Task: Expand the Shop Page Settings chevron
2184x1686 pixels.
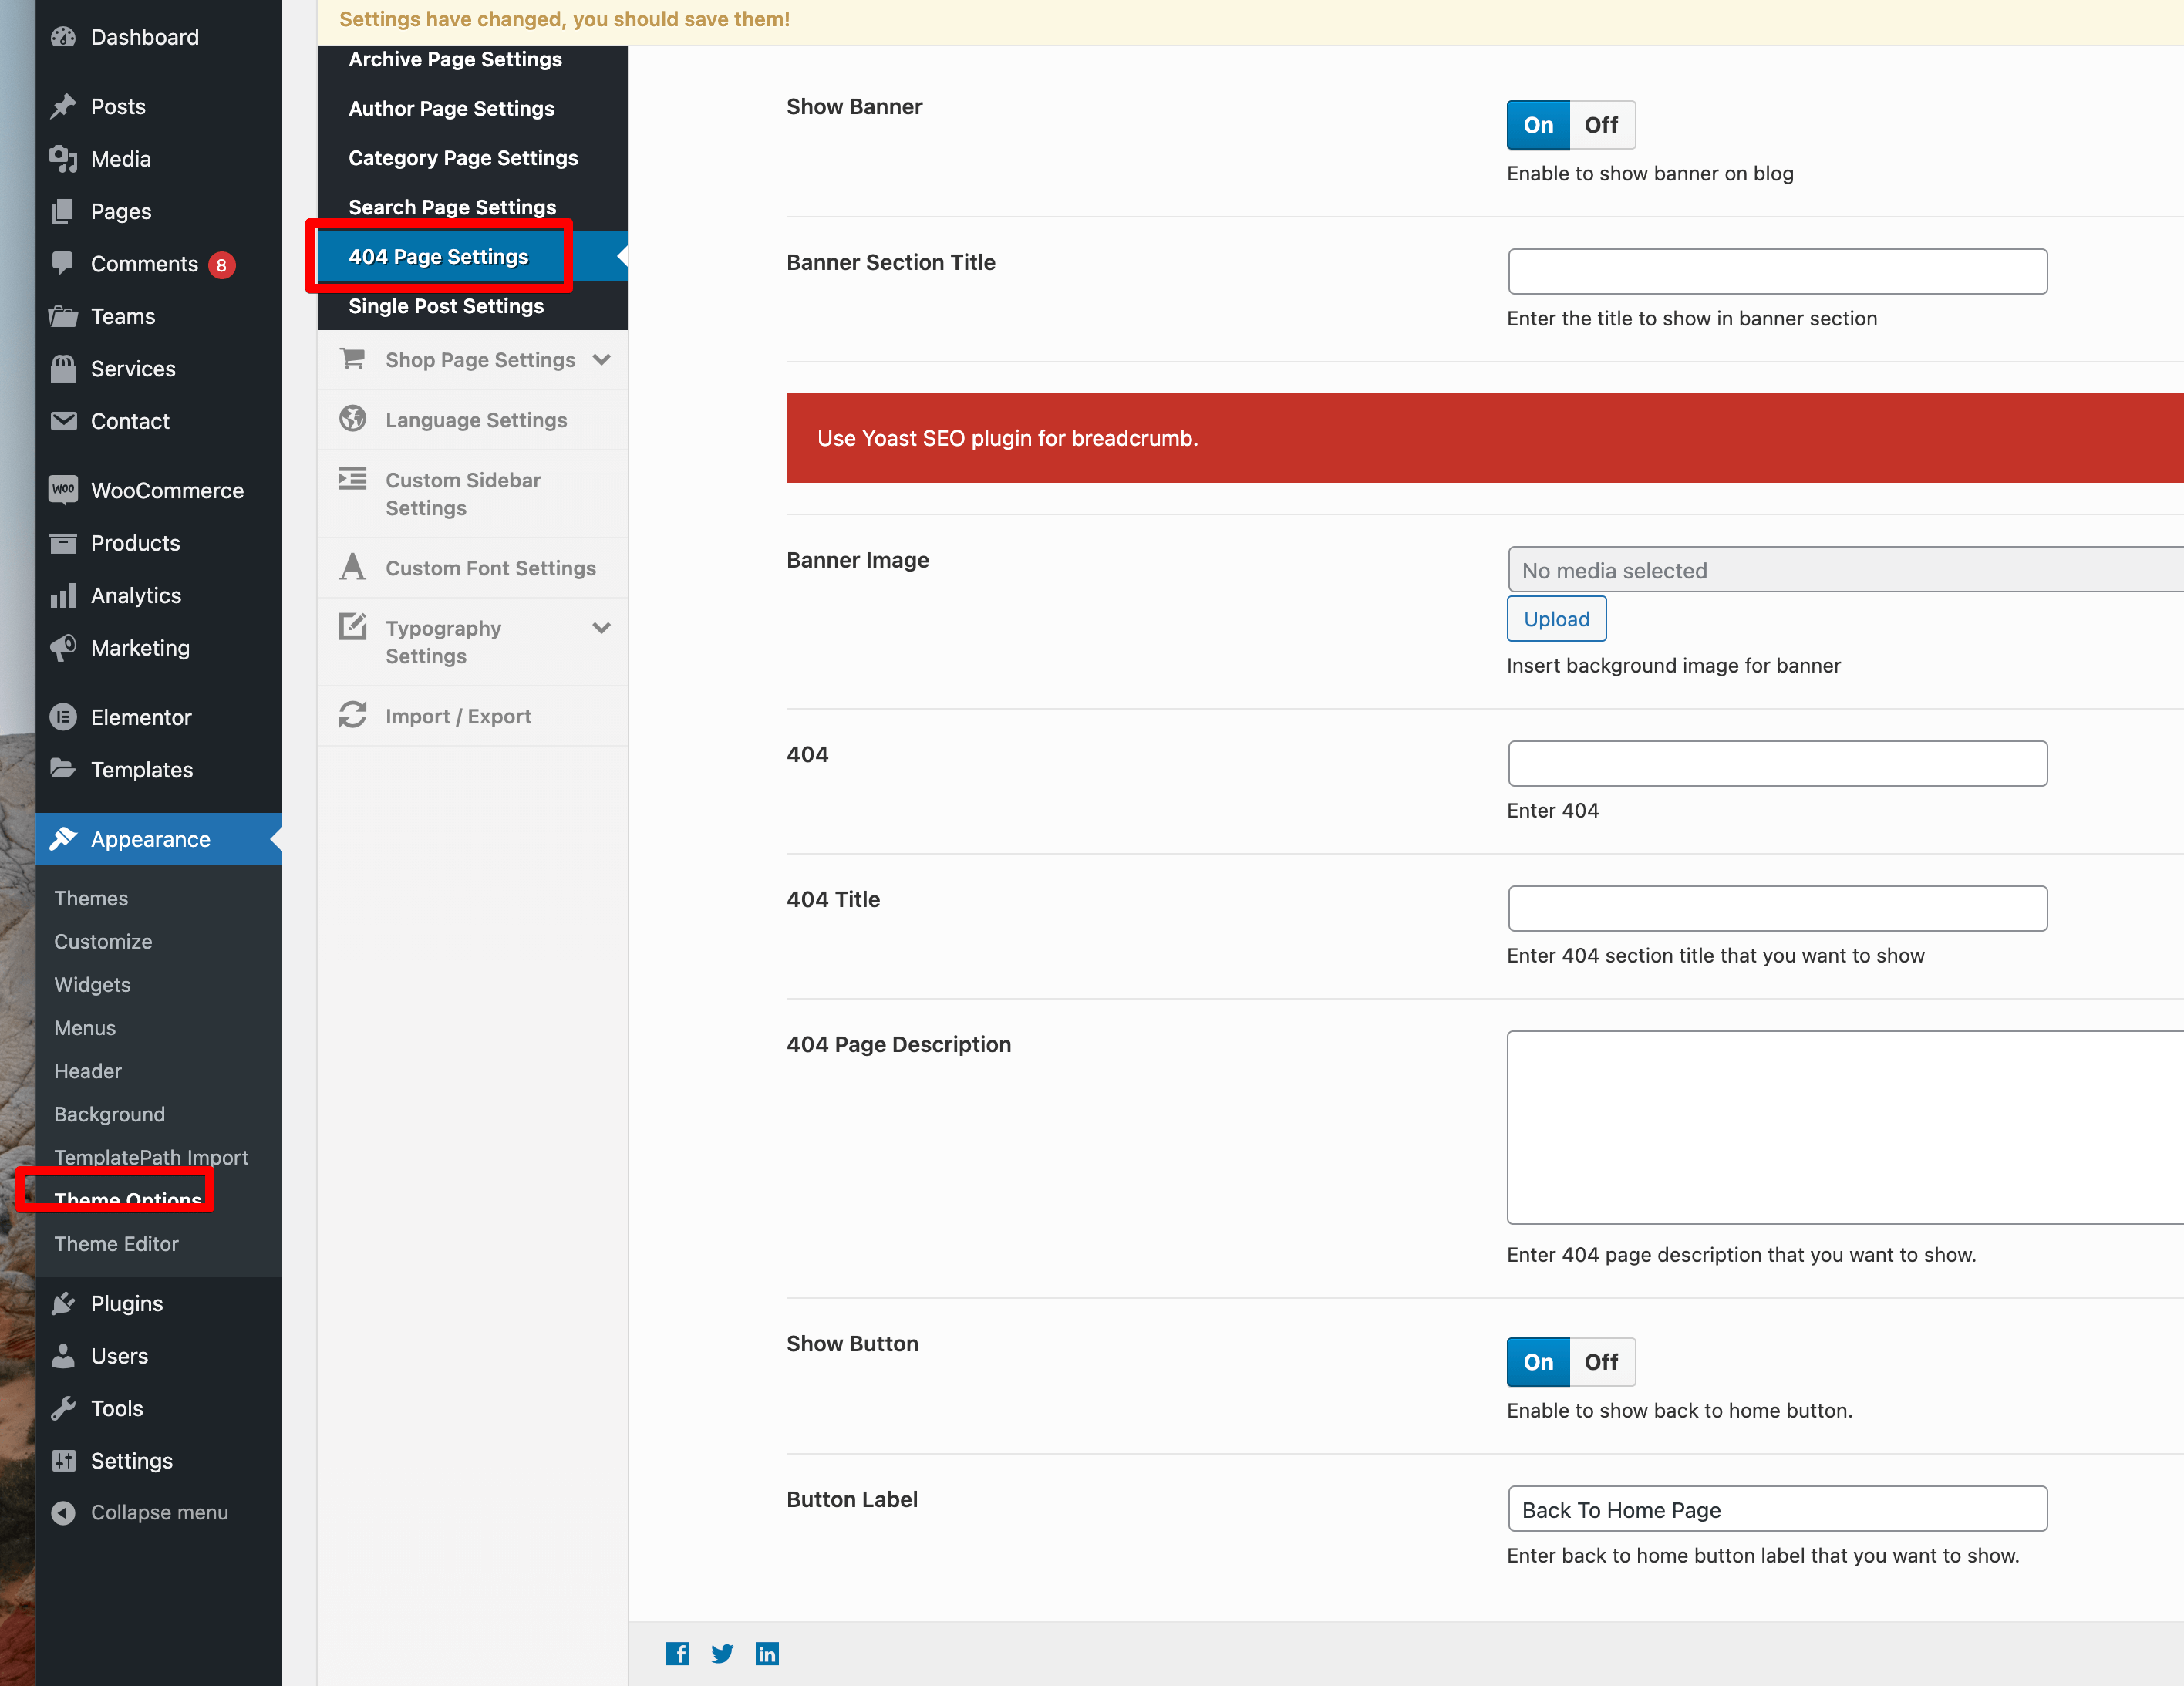Action: click(601, 359)
